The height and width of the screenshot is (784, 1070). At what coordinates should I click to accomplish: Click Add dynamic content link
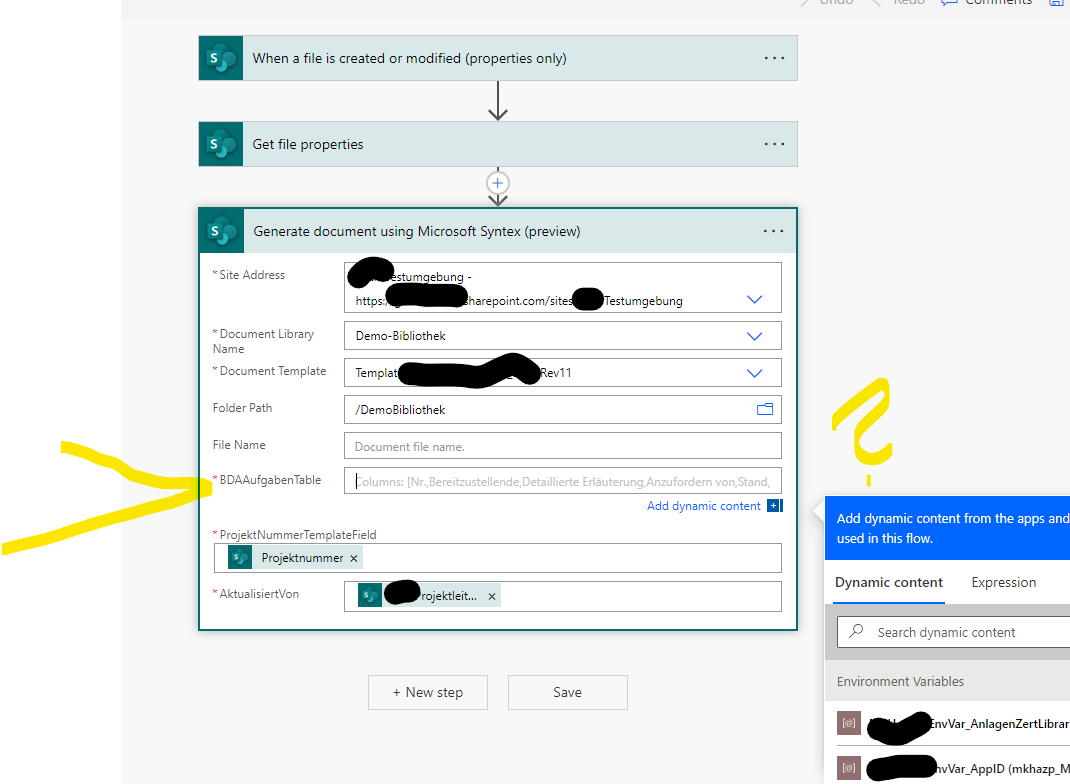tap(704, 506)
